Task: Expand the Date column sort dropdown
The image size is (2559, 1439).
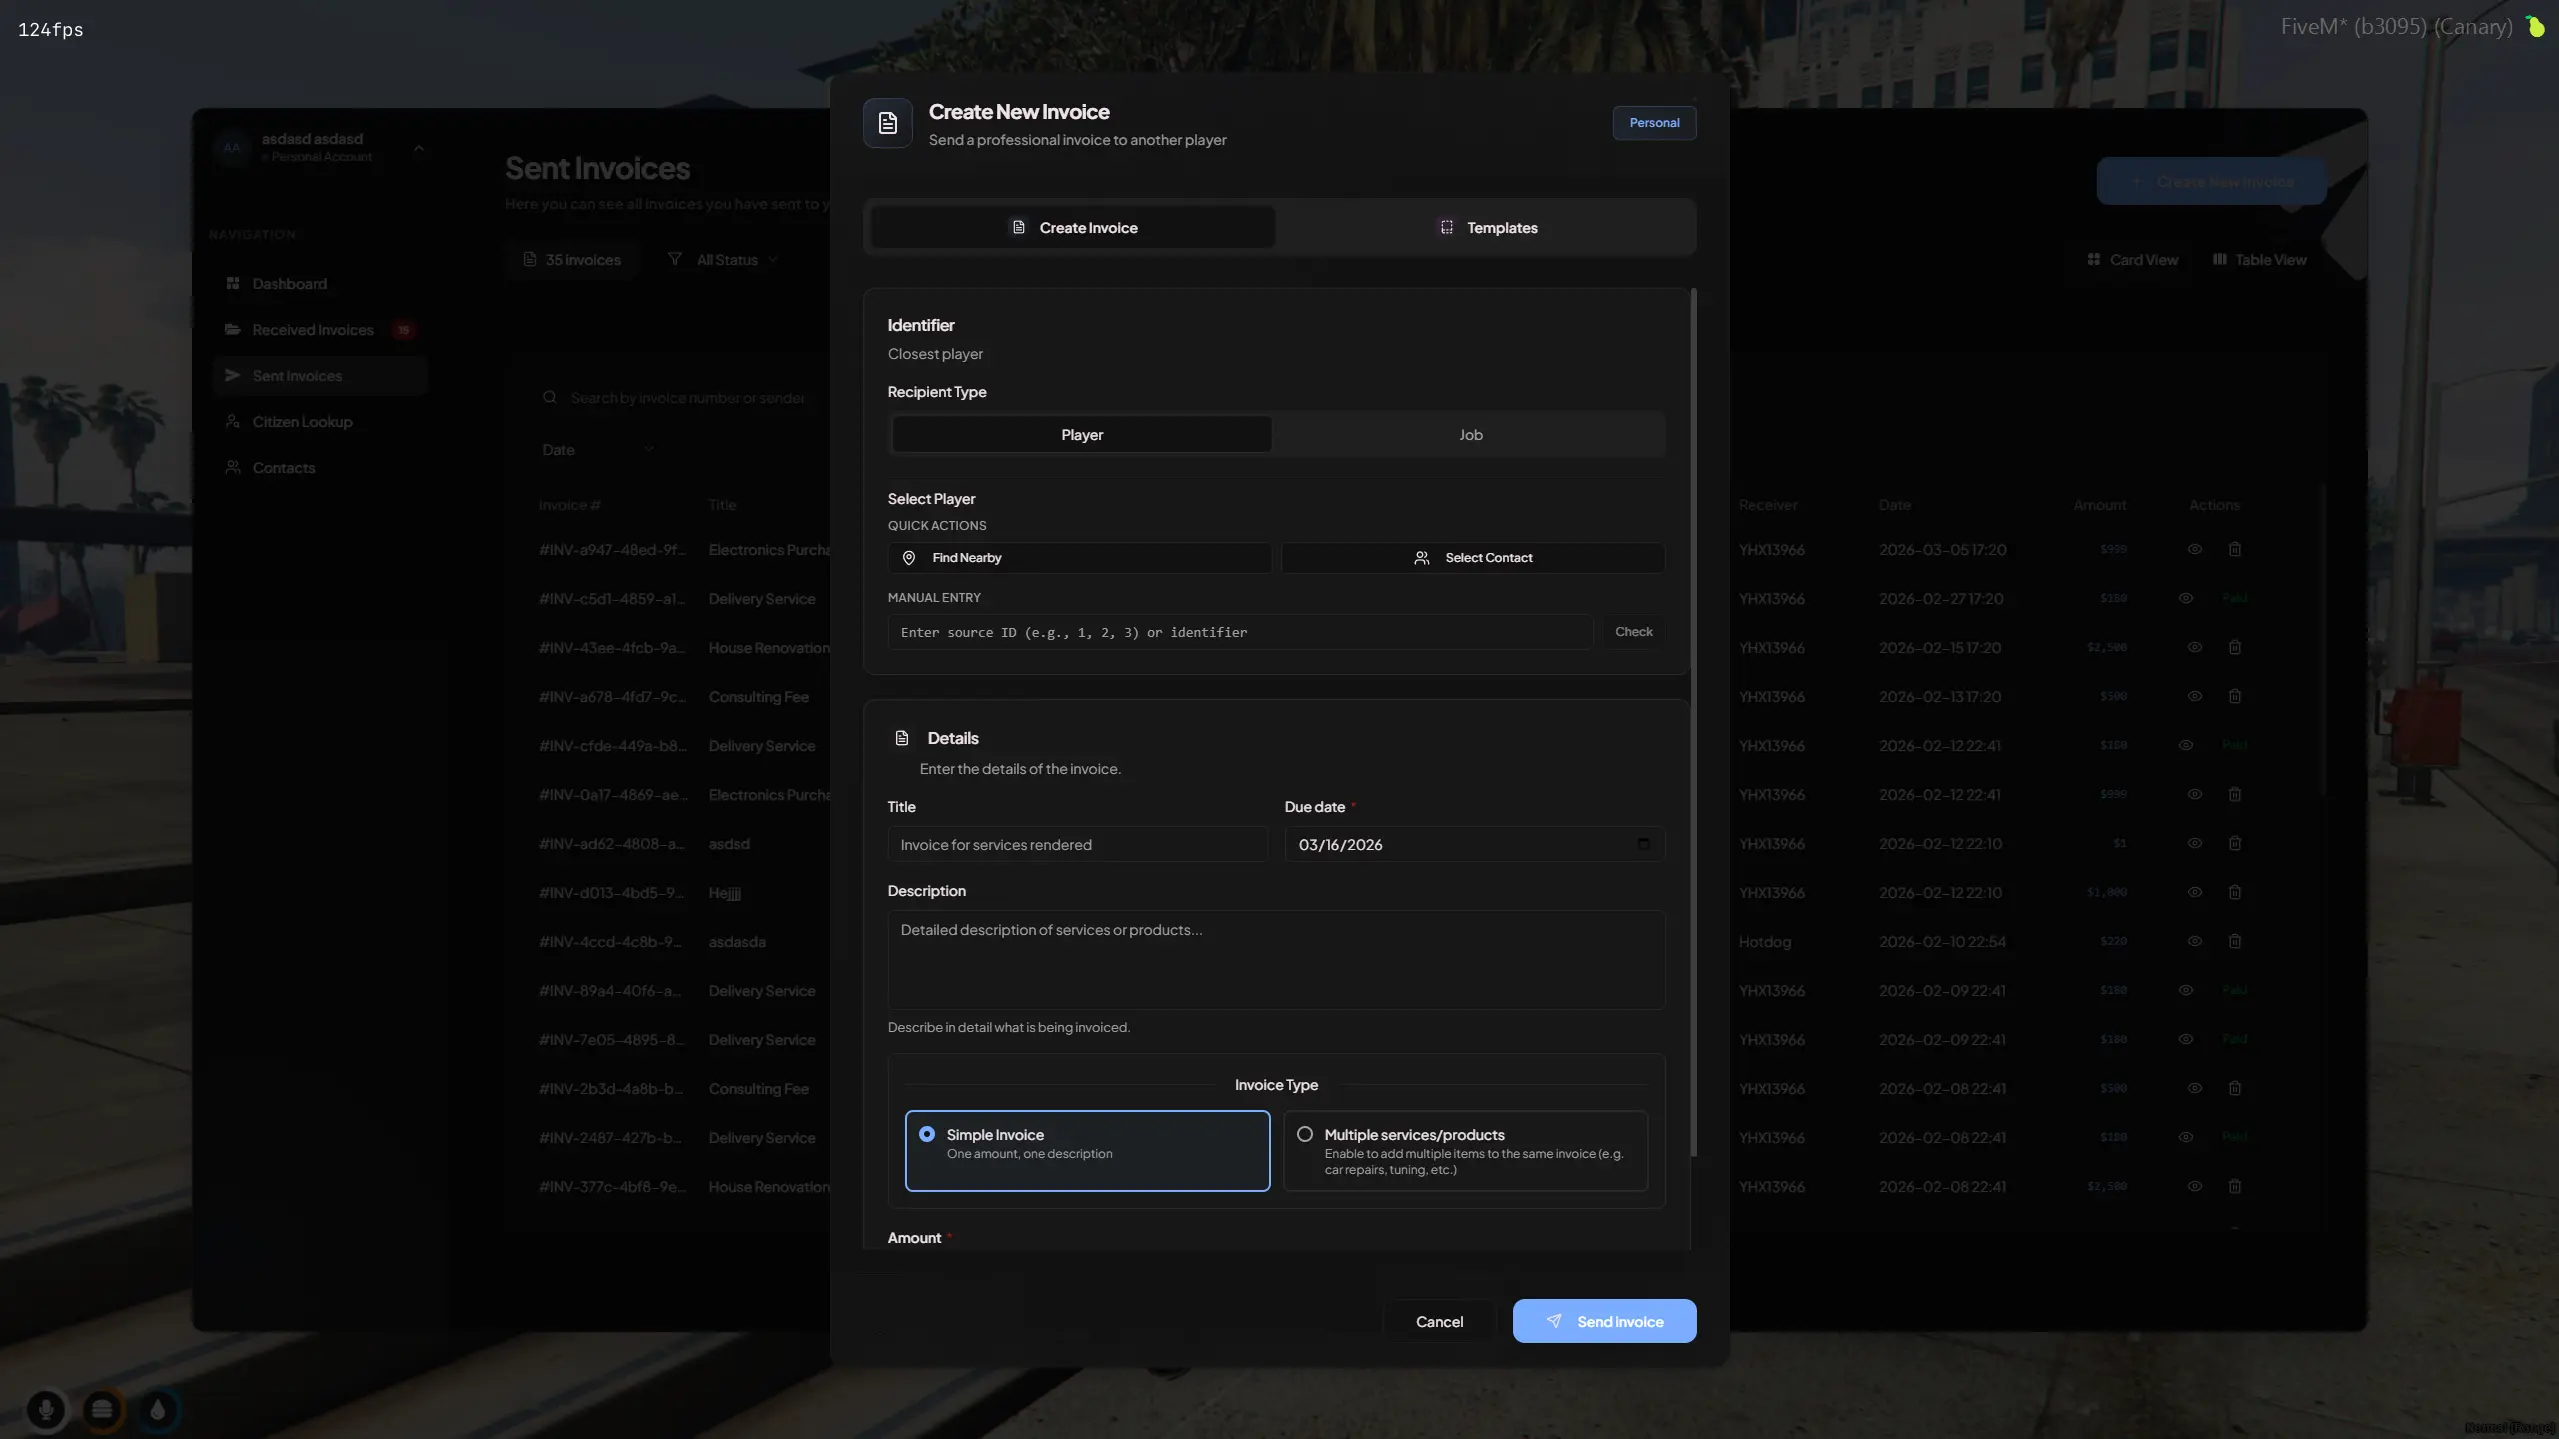Action: pyautogui.click(x=598, y=449)
